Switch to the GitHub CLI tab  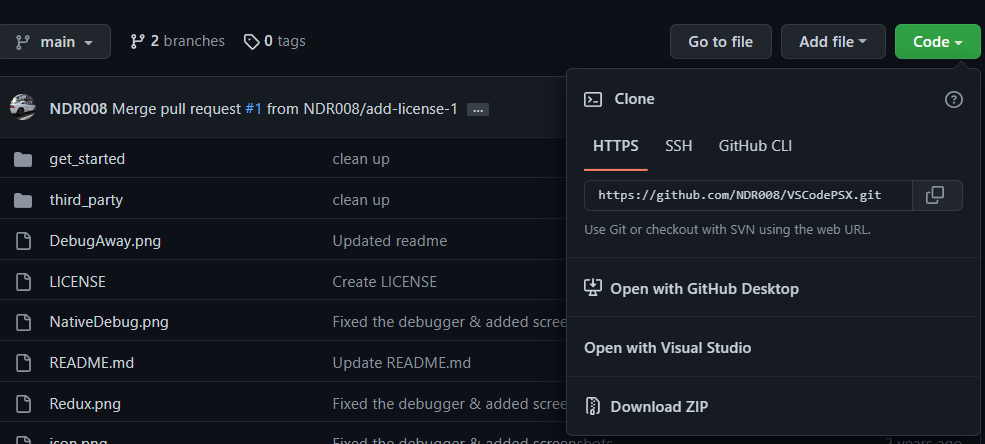(755, 146)
